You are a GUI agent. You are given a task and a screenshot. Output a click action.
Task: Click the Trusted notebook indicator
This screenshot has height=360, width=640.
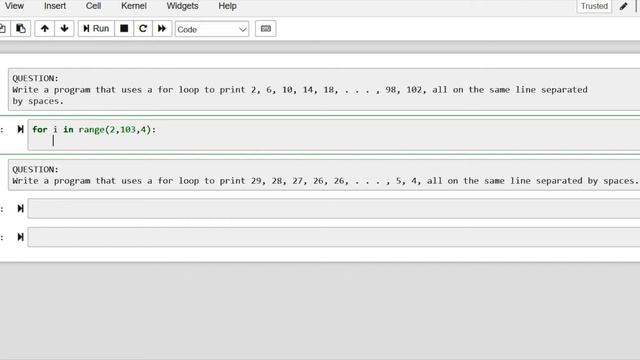(594, 6)
